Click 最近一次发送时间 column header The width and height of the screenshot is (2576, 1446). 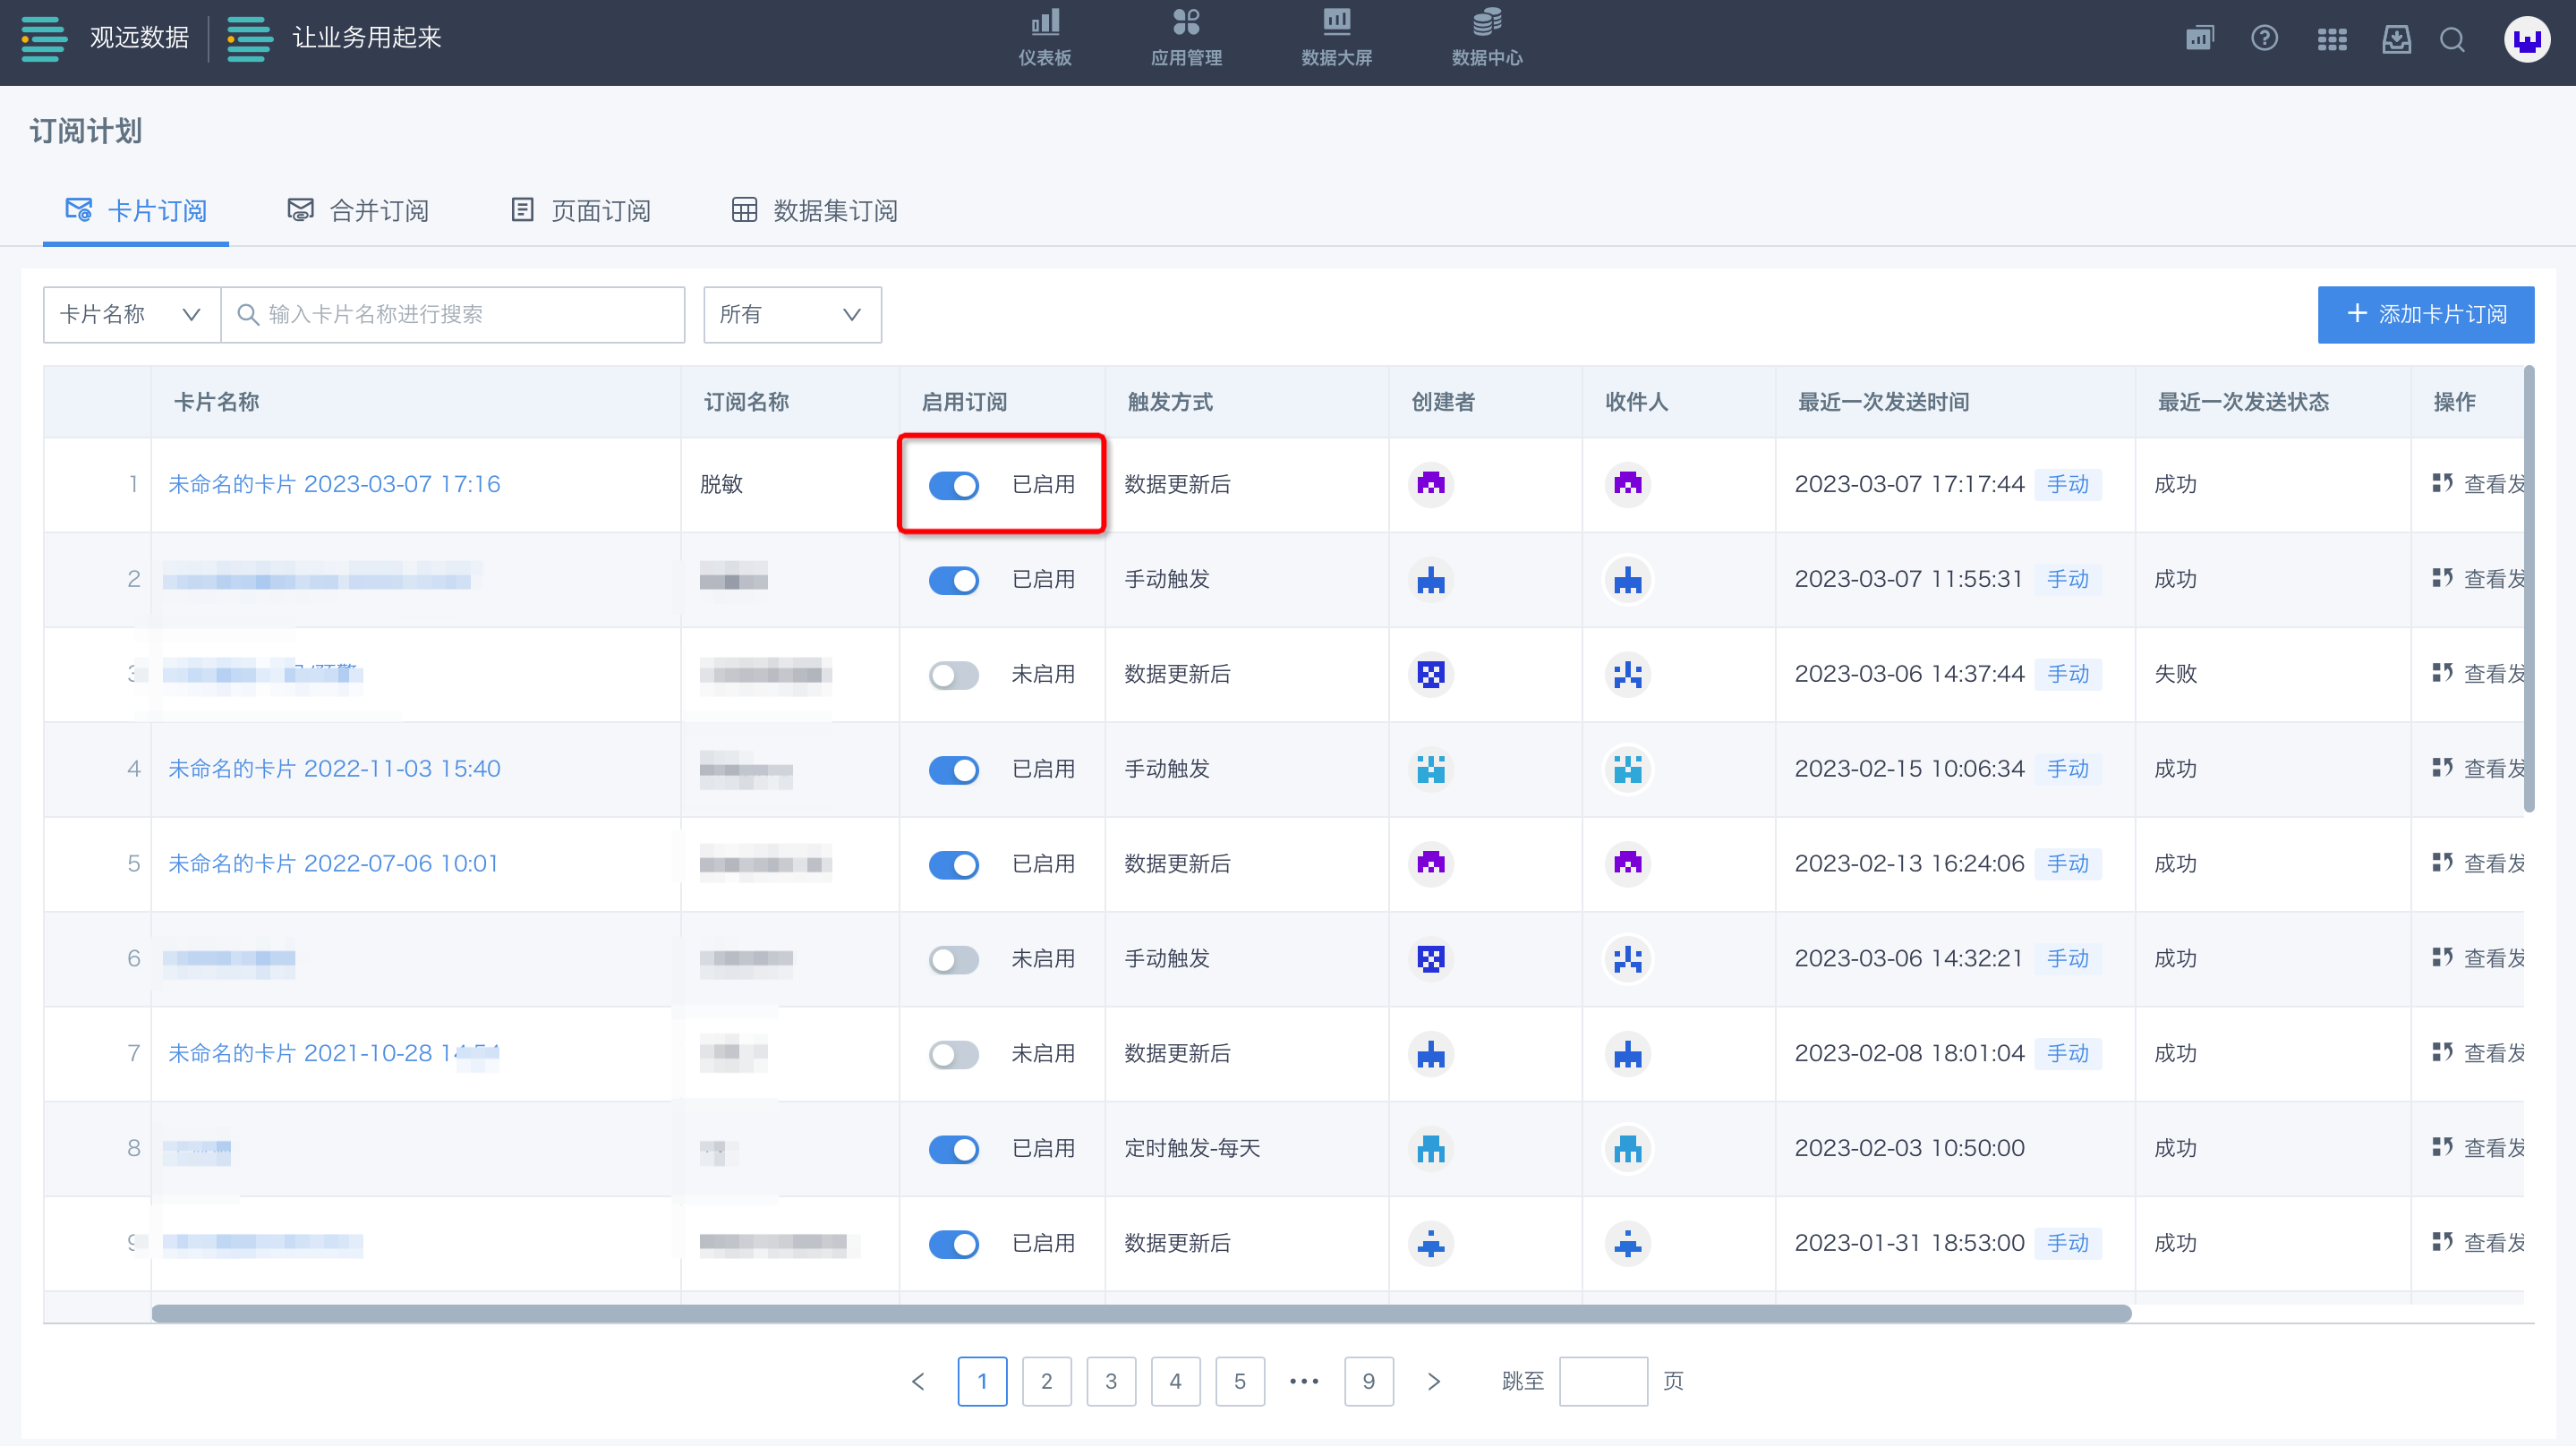coord(1884,402)
